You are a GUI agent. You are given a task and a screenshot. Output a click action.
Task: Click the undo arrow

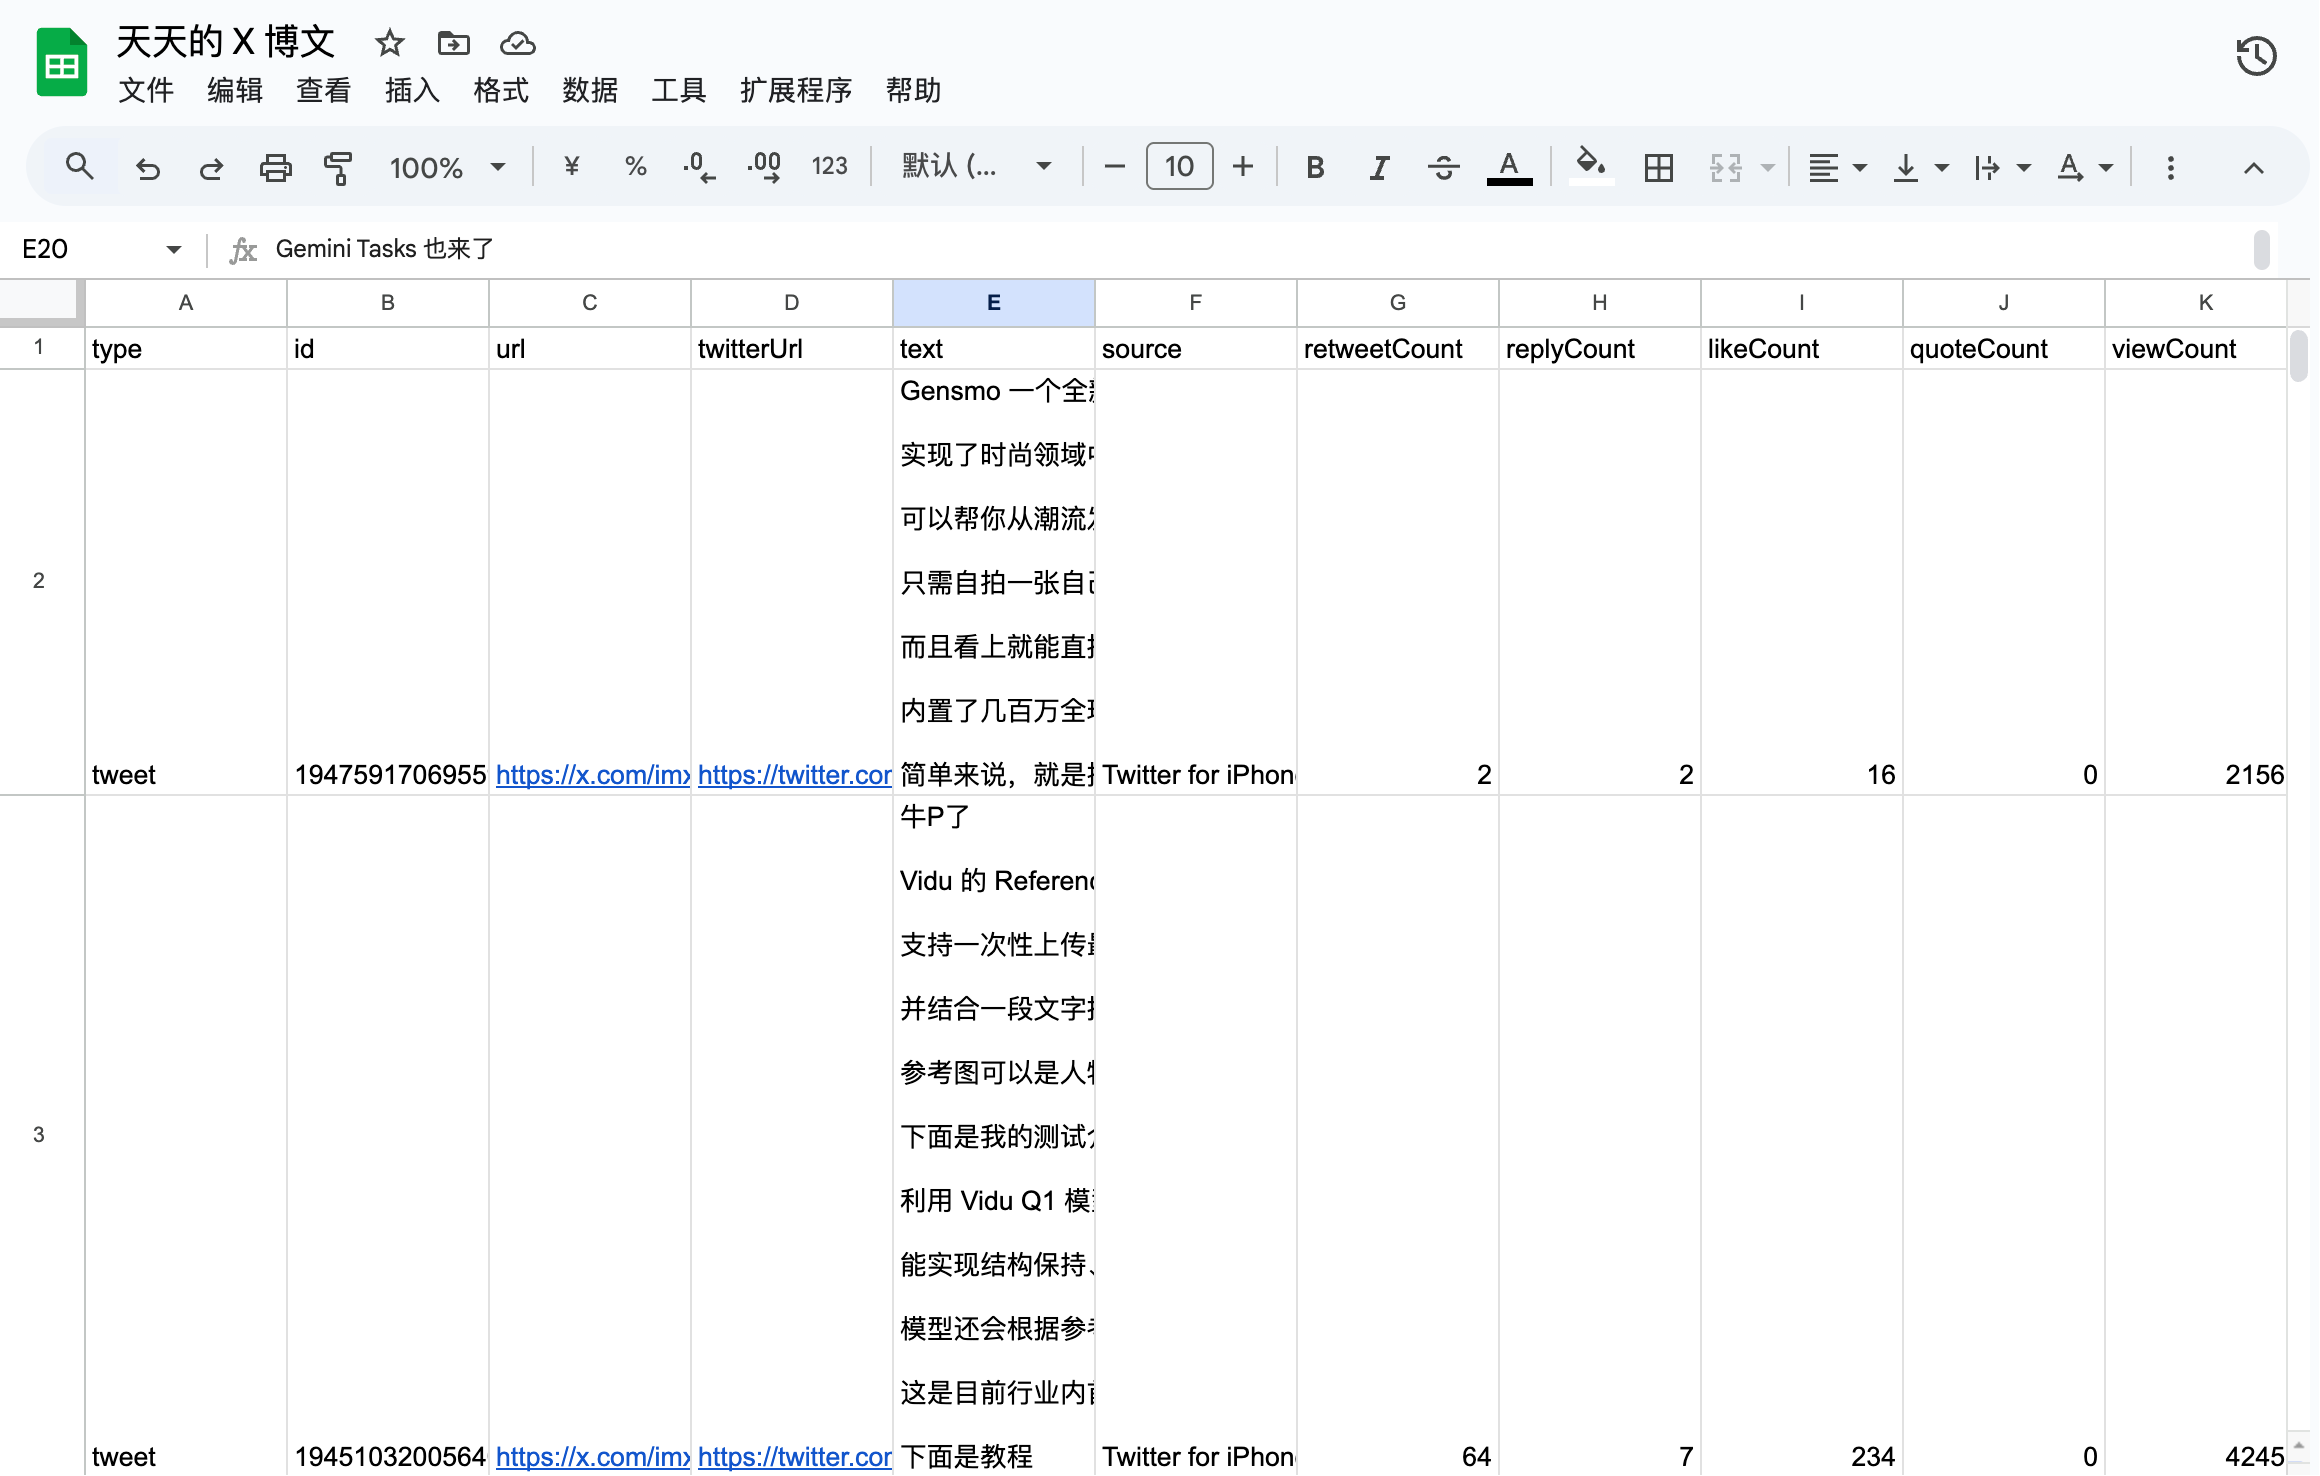(148, 167)
